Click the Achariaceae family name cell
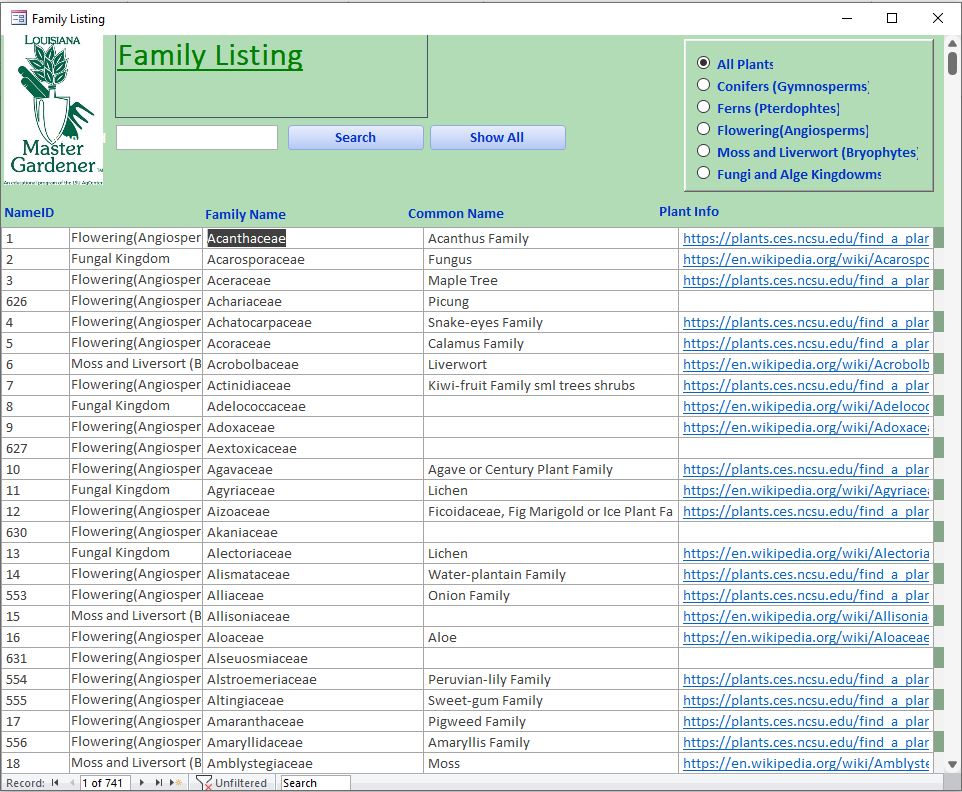962x792 pixels. tap(312, 301)
